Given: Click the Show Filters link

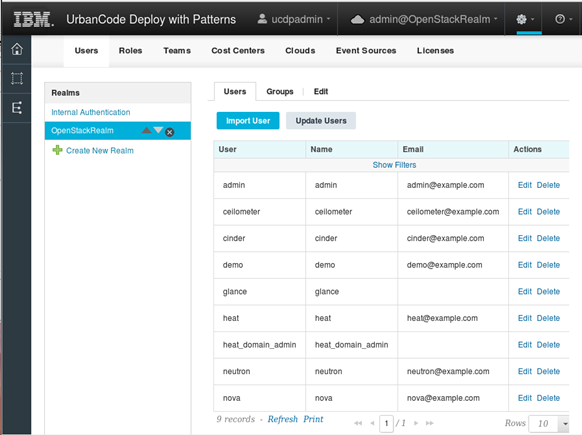Looking at the screenshot, I should [x=394, y=165].
